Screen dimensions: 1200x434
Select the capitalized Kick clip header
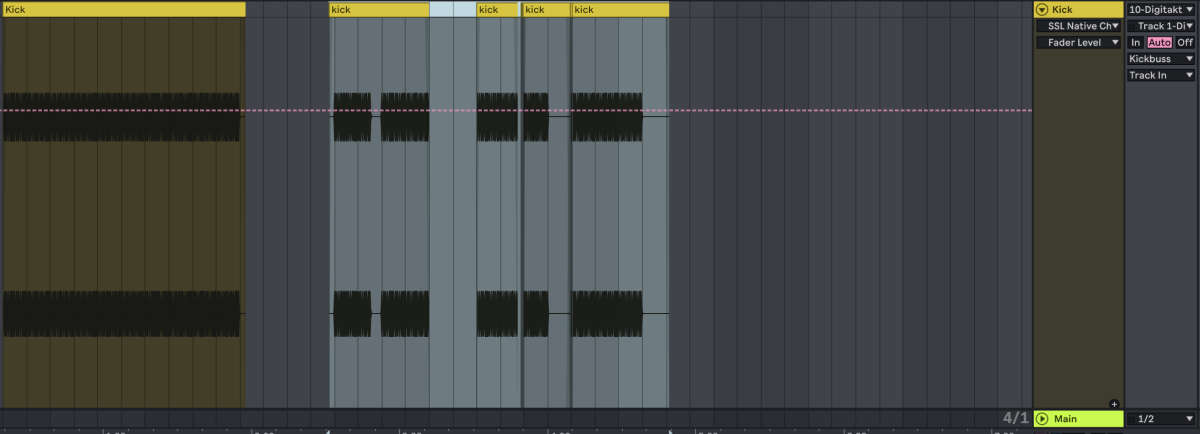pyautogui.click(x=123, y=9)
